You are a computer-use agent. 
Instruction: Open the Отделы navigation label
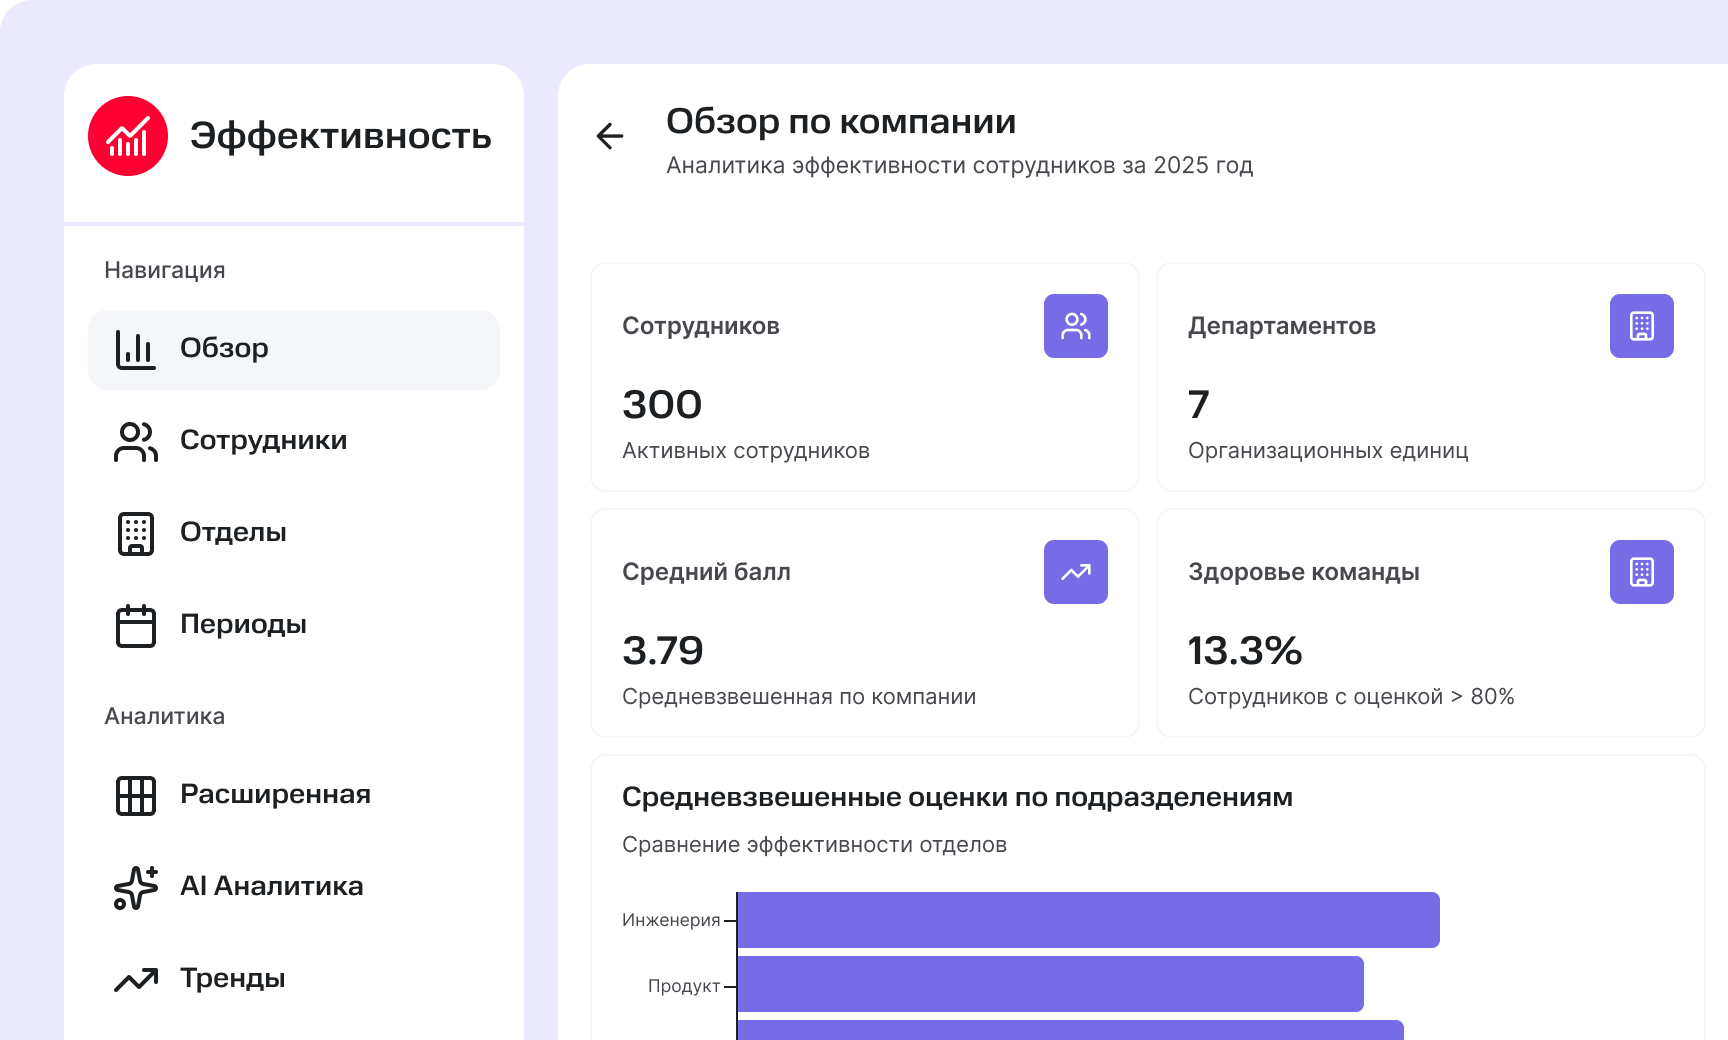(x=233, y=533)
